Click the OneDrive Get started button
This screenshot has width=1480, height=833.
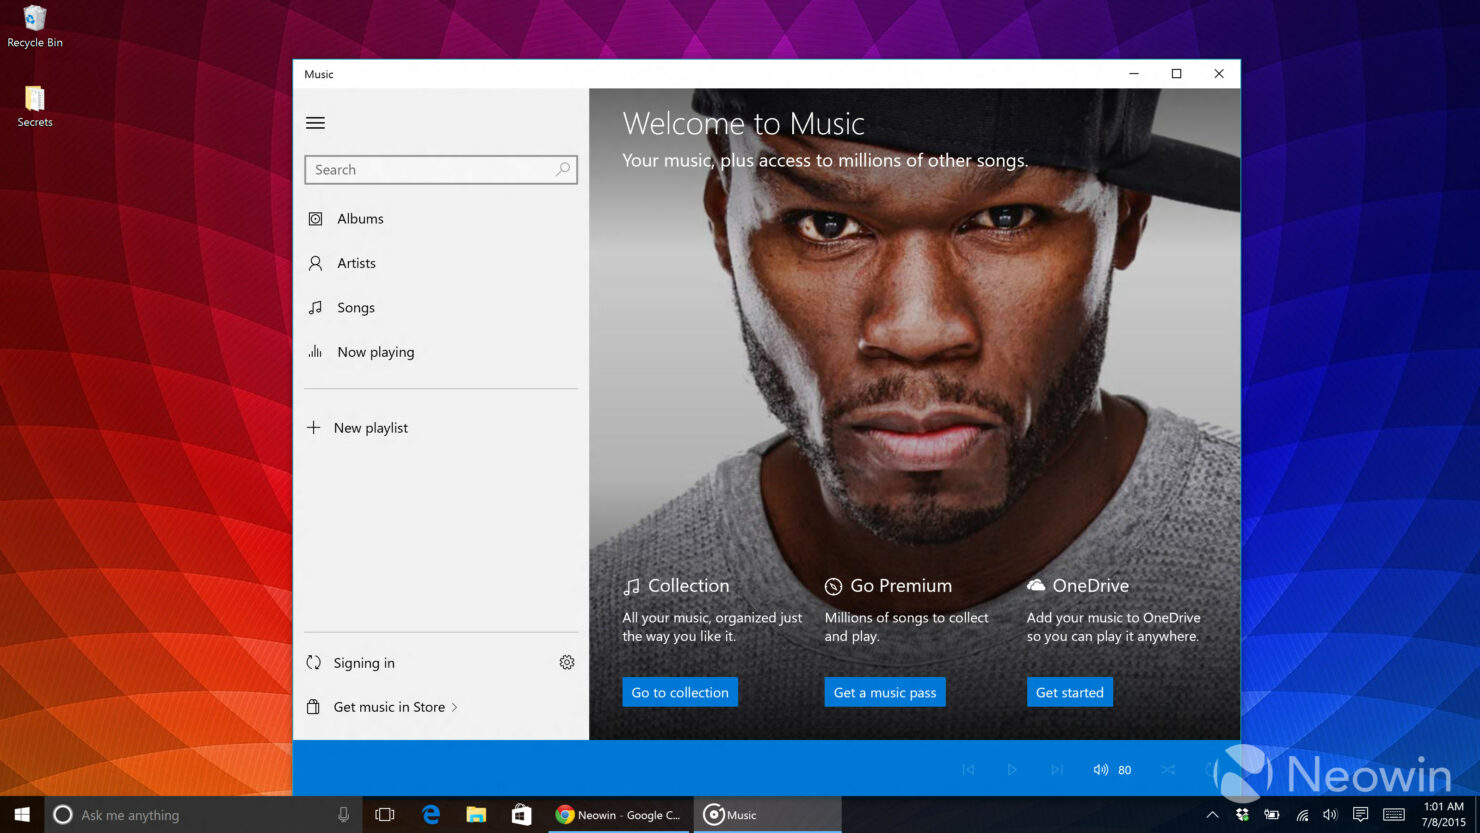tap(1070, 692)
